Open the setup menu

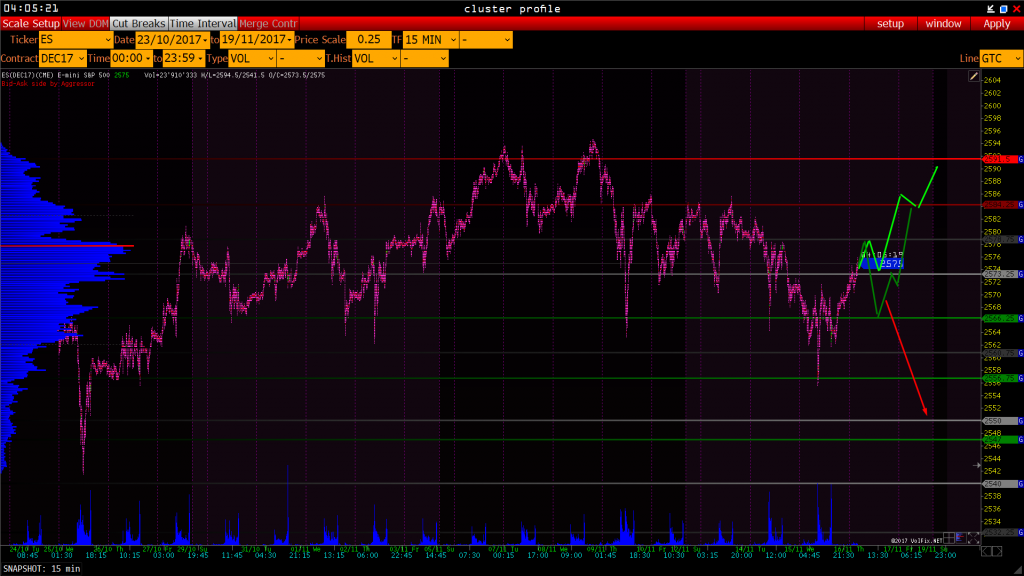[890, 23]
